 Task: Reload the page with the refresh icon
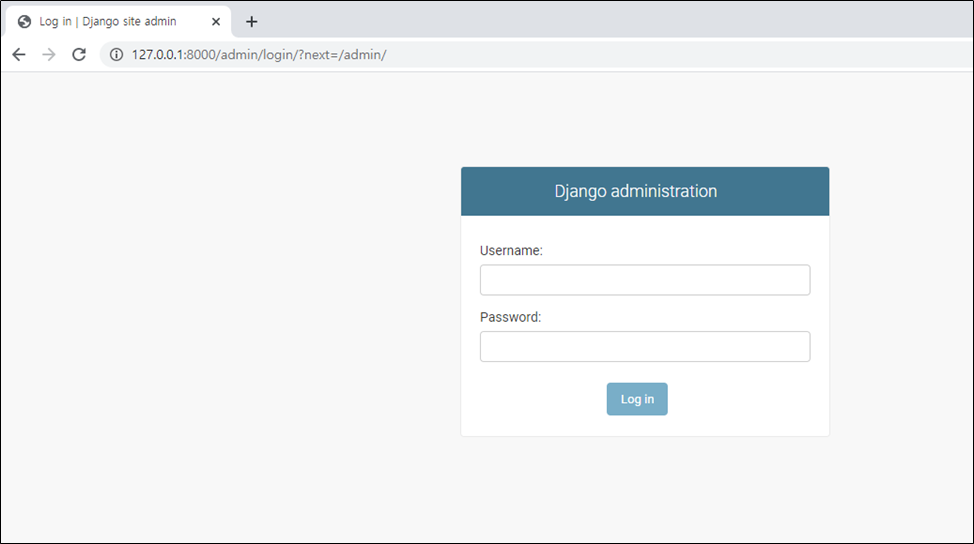click(79, 55)
